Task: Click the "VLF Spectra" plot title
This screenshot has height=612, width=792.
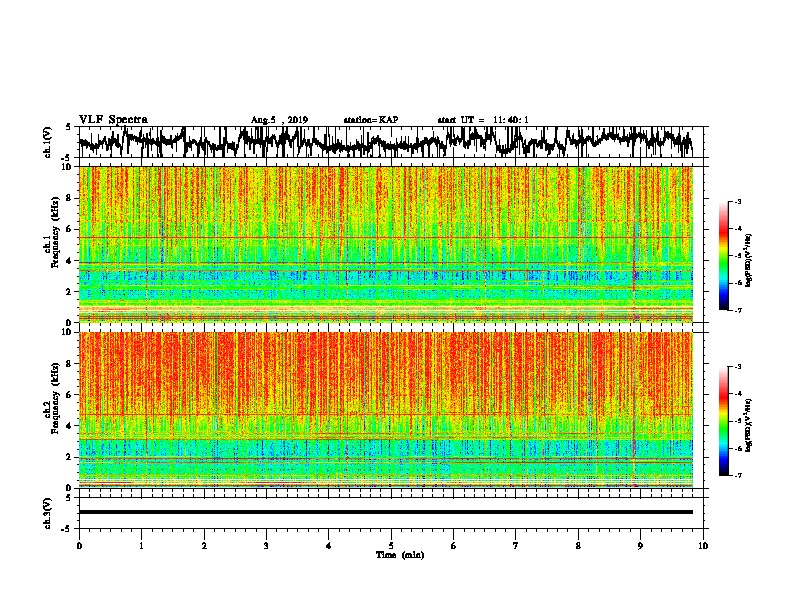Action: point(113,120)
